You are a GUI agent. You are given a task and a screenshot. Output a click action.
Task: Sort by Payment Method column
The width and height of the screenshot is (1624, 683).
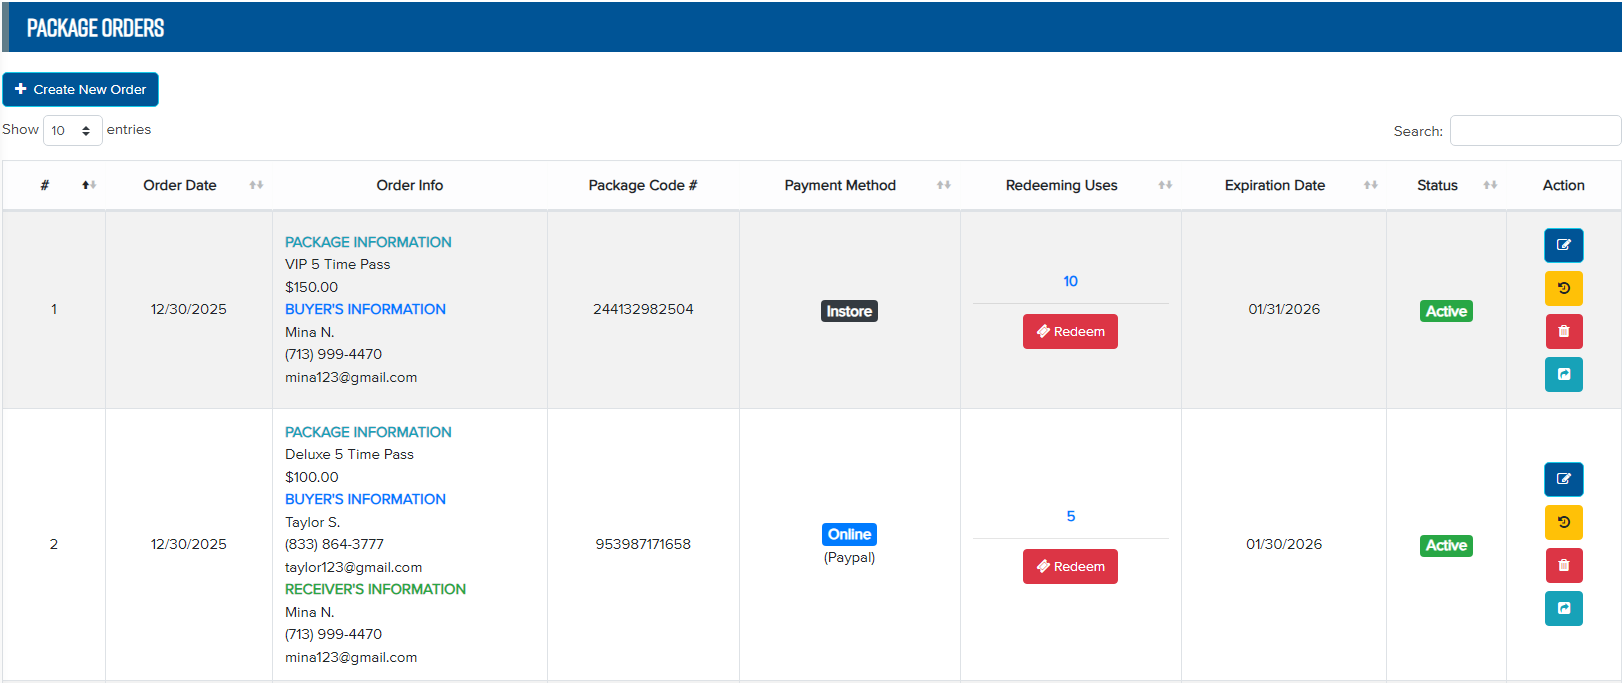pos(840,185)
